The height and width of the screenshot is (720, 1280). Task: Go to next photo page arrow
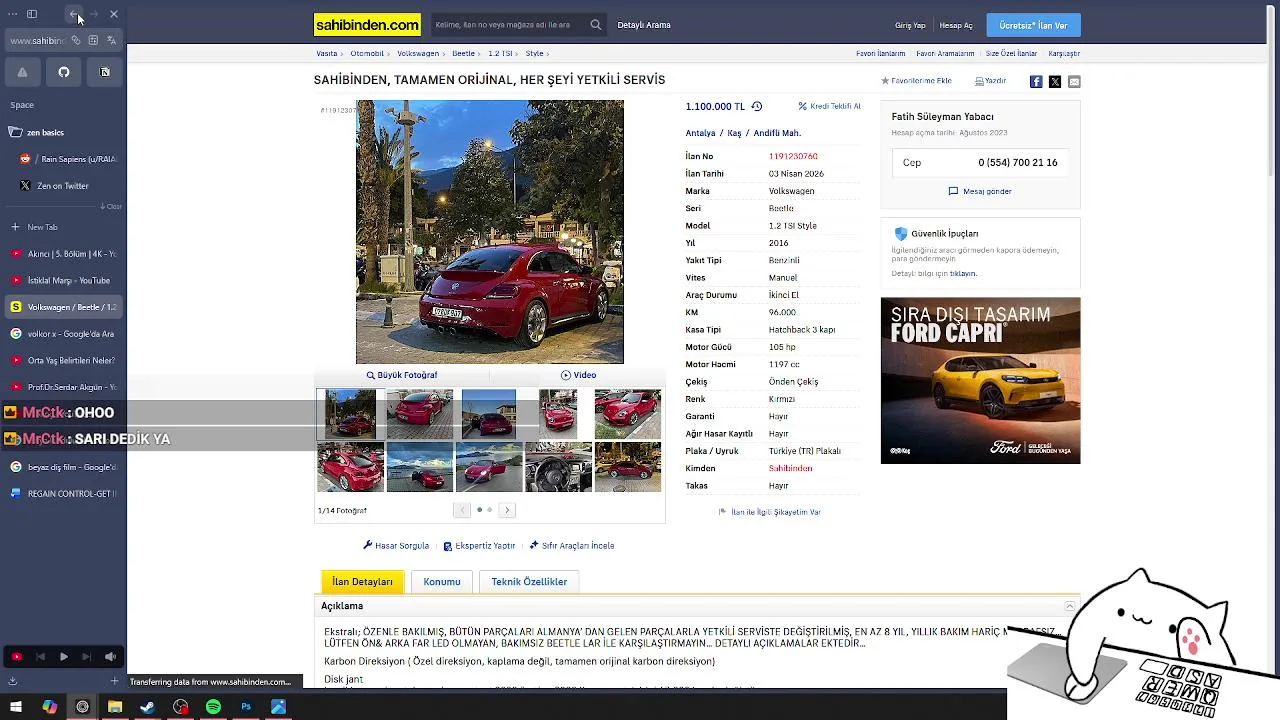(507, 510)
